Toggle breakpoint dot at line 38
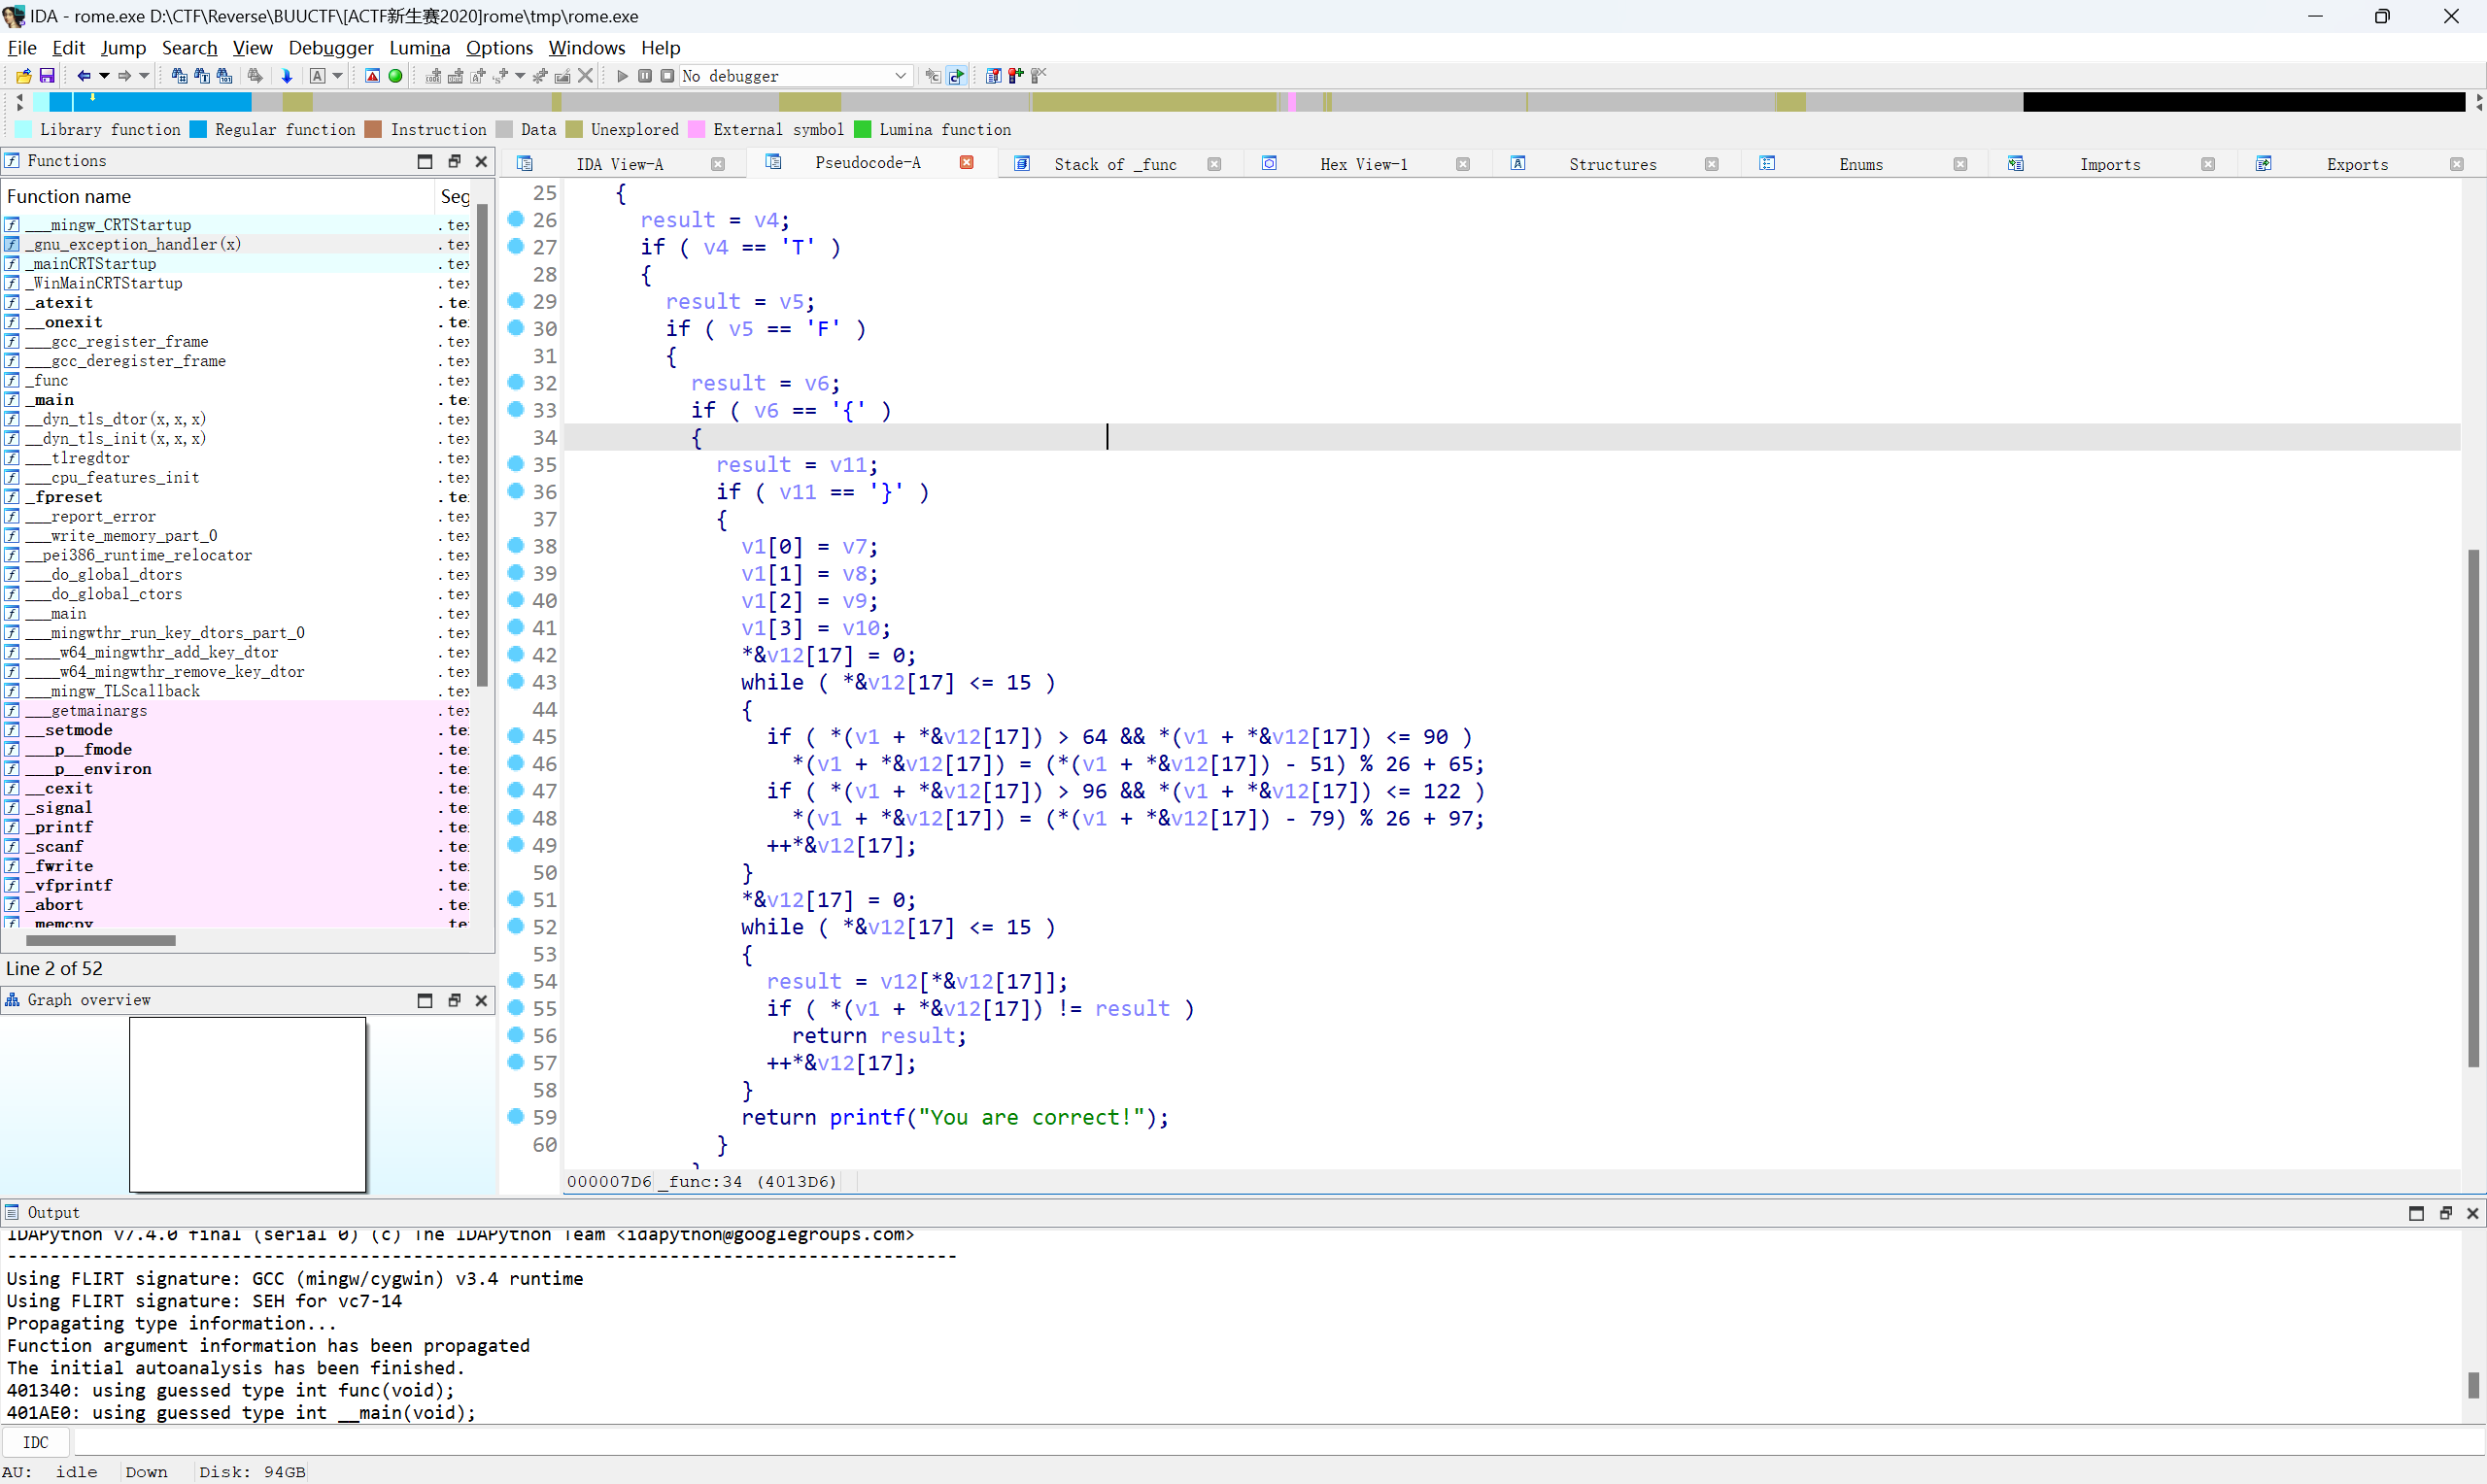The width and height of the screenshot is (2487, 1484). click(x=516, y=545)
